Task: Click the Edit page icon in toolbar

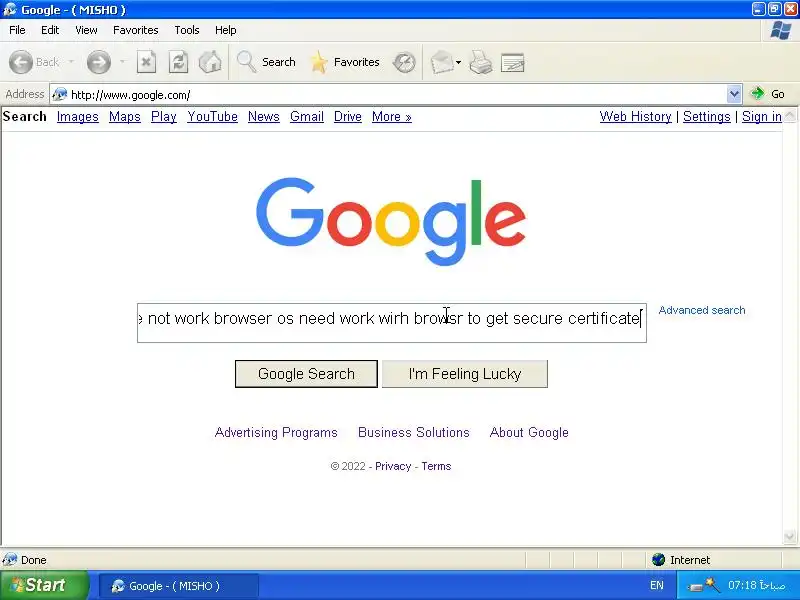Action: 513,63
